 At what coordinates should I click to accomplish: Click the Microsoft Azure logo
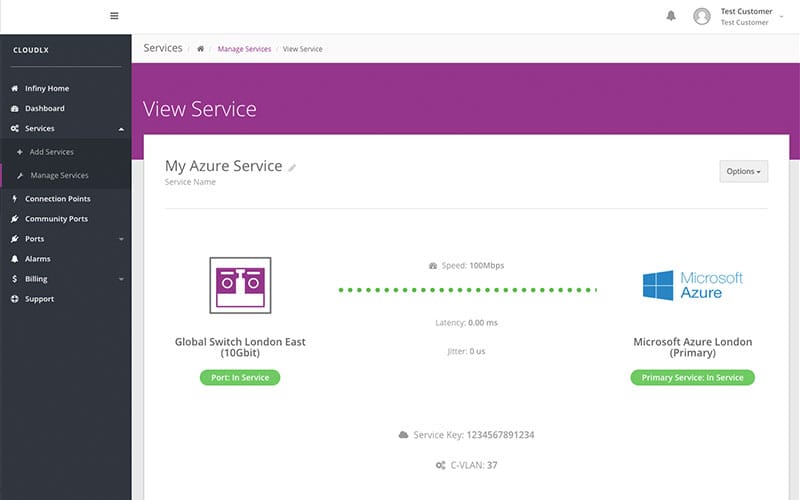pyautogui.click(x=692, y=285)
